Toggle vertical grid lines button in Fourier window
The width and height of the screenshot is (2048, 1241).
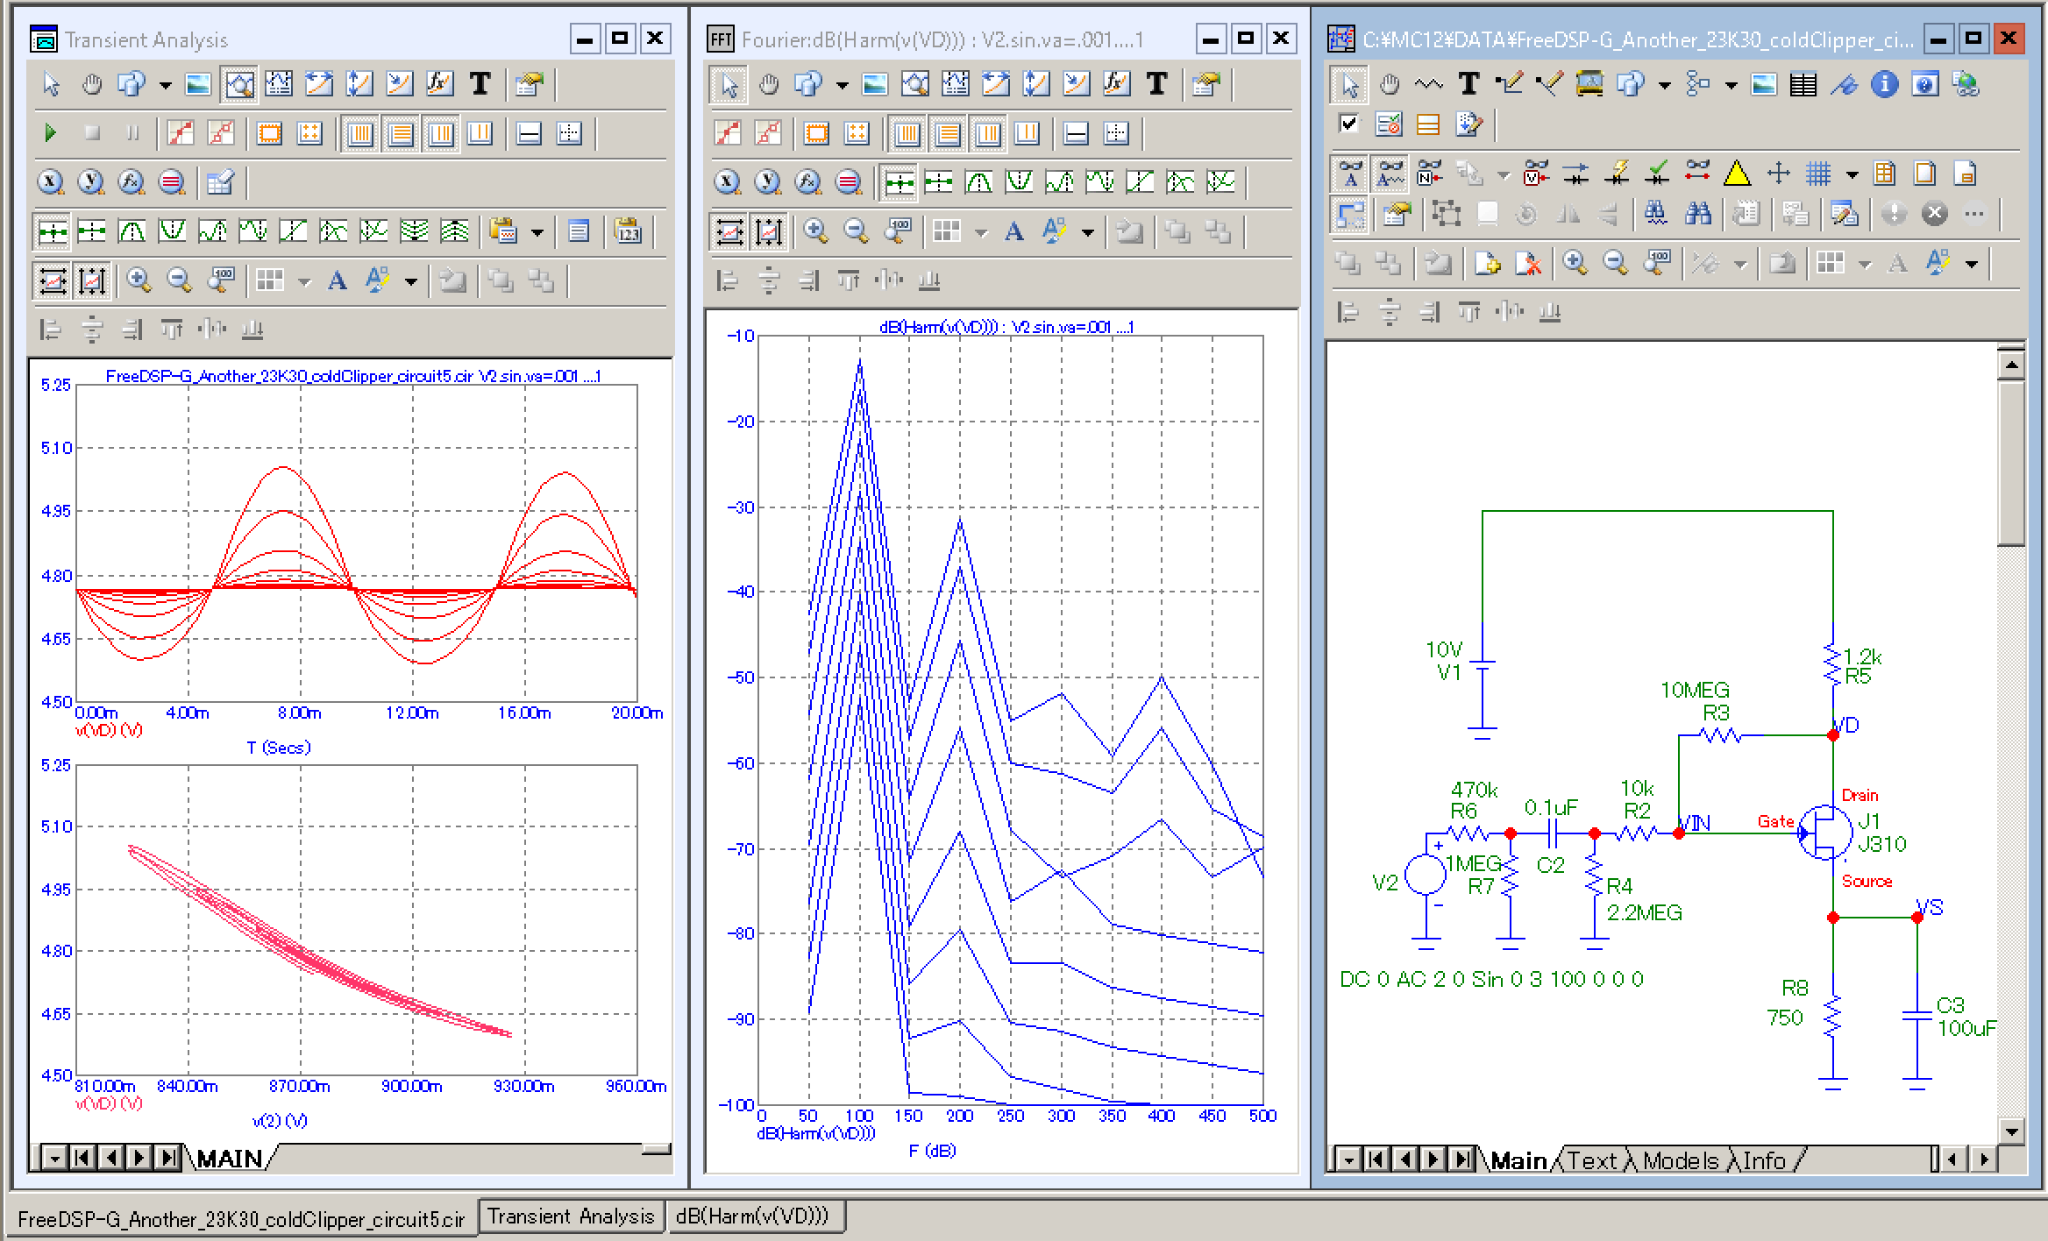point(908,134)
